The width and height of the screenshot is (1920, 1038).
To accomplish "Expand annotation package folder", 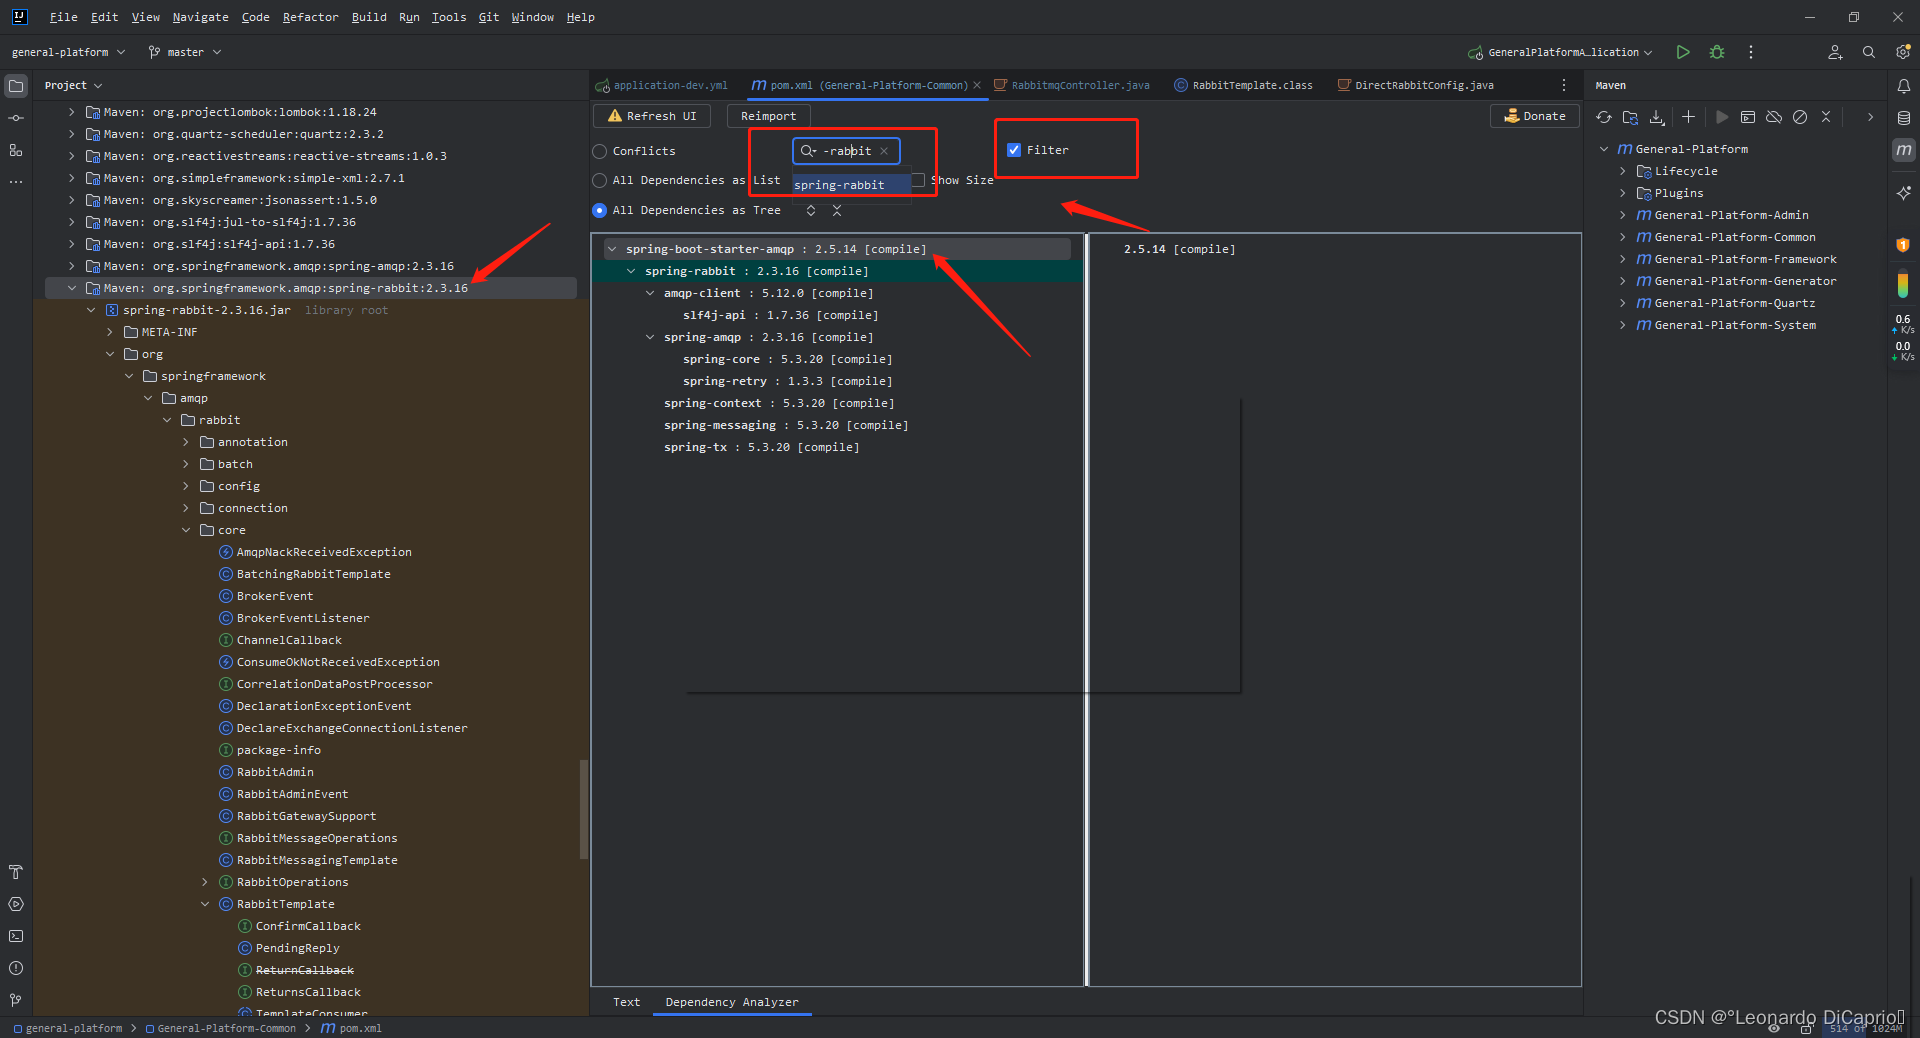I will point(186,442).
